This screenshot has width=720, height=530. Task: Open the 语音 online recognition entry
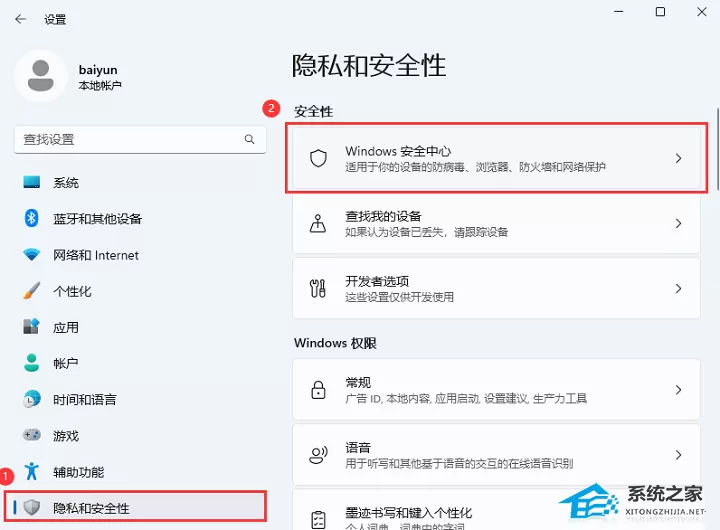(x=496, y=455)
